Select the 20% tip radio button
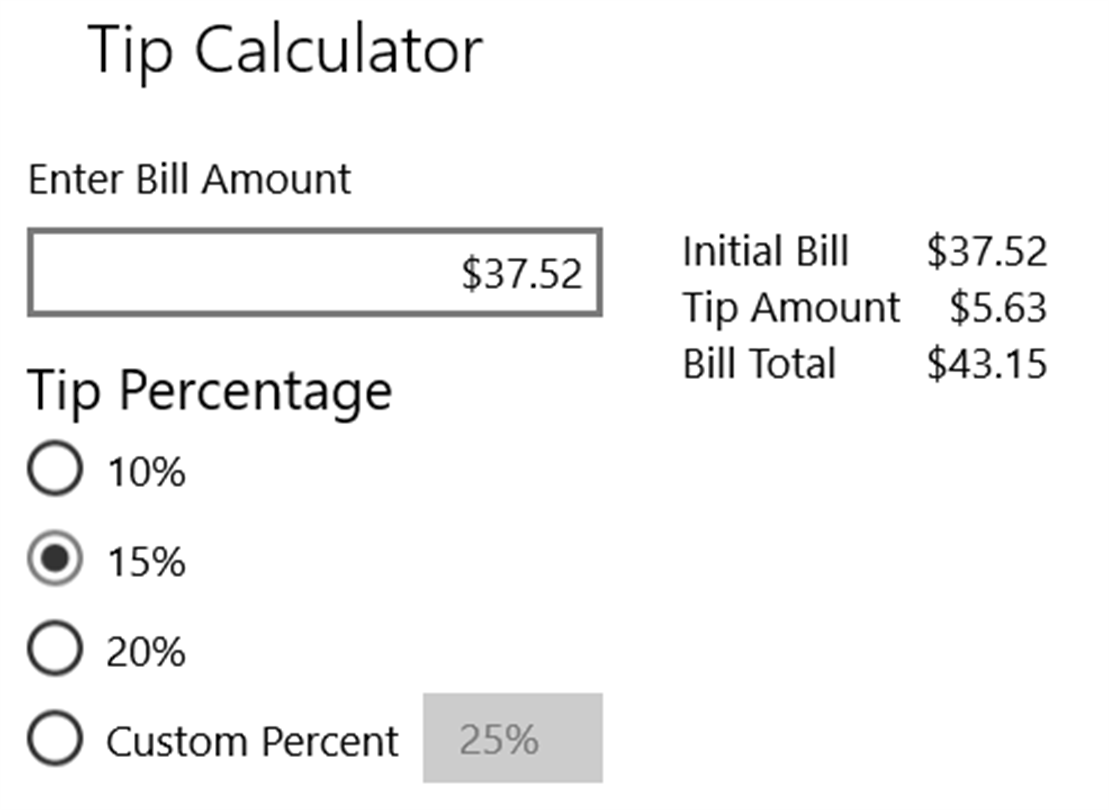Viewport: 1109px width, 810px height. [54, 651]
